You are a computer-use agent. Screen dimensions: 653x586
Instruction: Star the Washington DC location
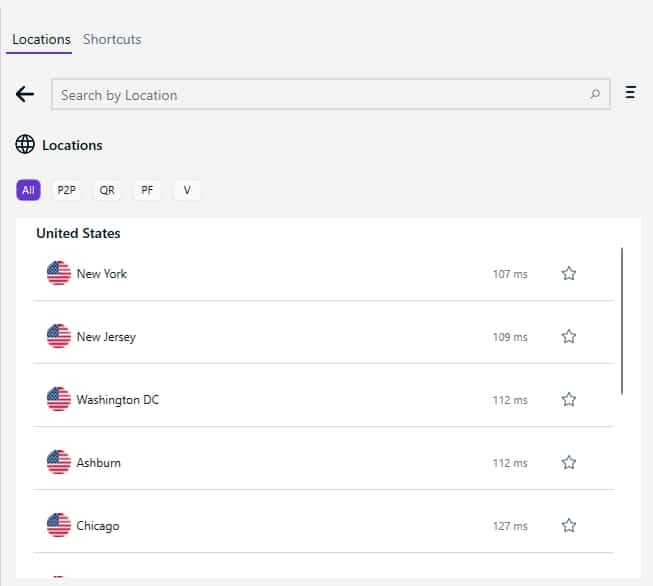tap(569, 400)
